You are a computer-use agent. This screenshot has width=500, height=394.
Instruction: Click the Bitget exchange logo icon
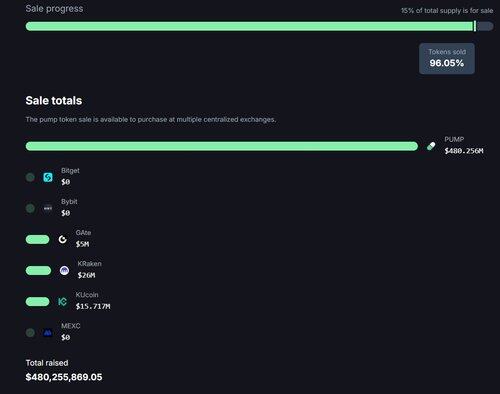coord(48,177)
